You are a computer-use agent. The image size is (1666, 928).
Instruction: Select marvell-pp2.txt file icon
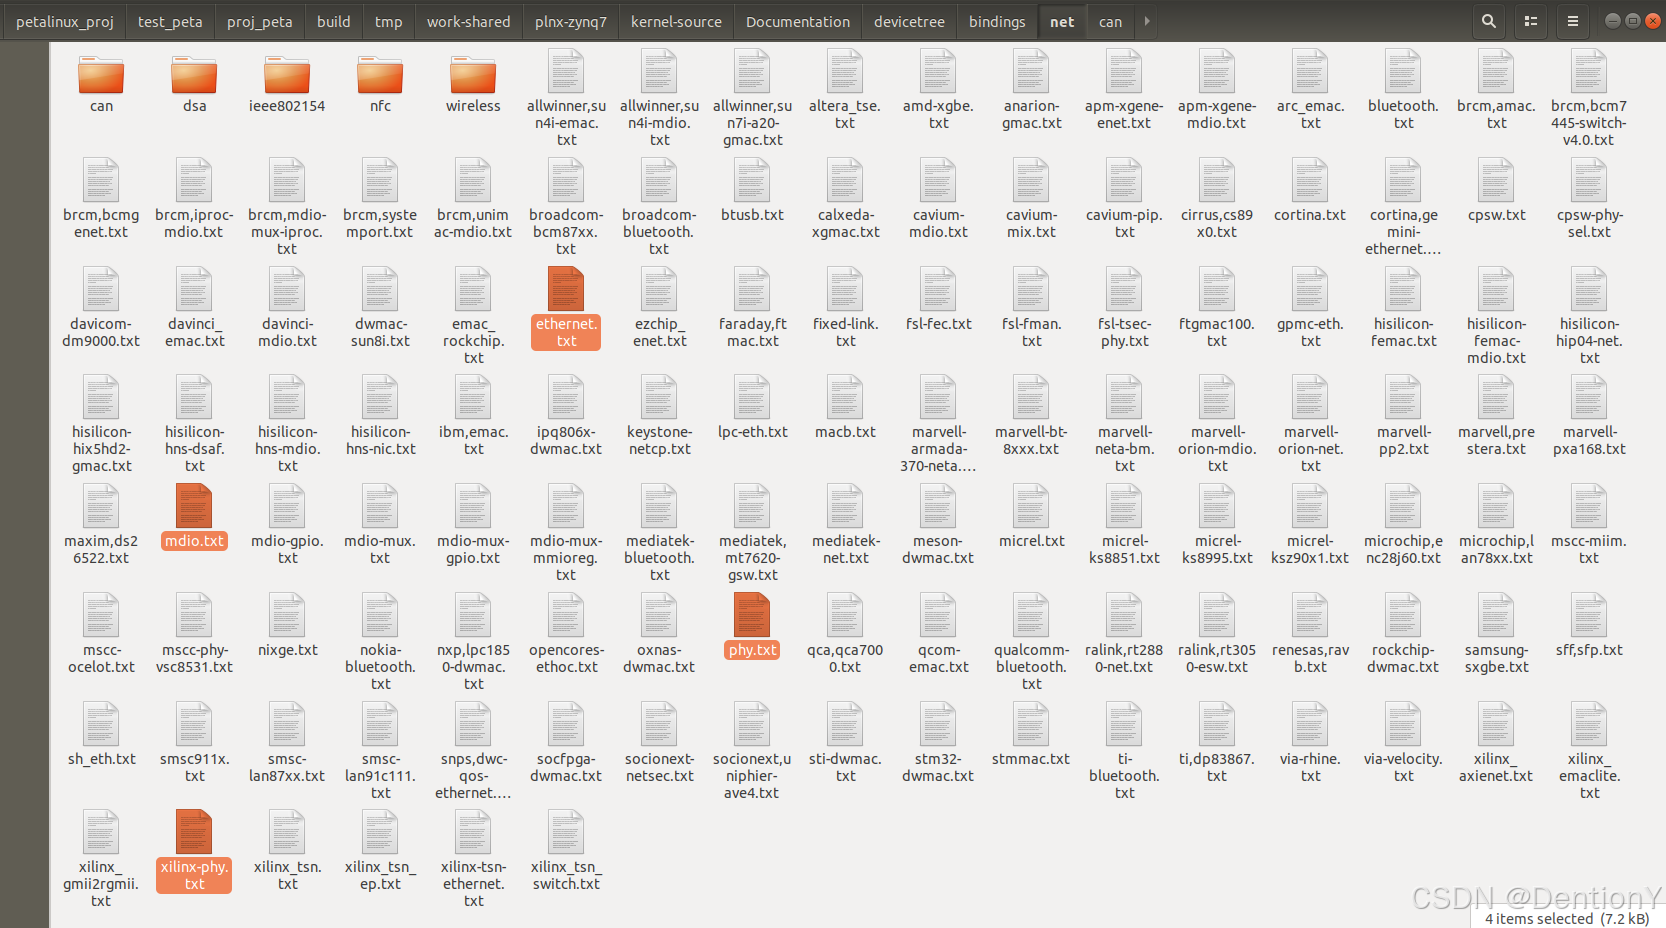click(x=1403, y=397)
